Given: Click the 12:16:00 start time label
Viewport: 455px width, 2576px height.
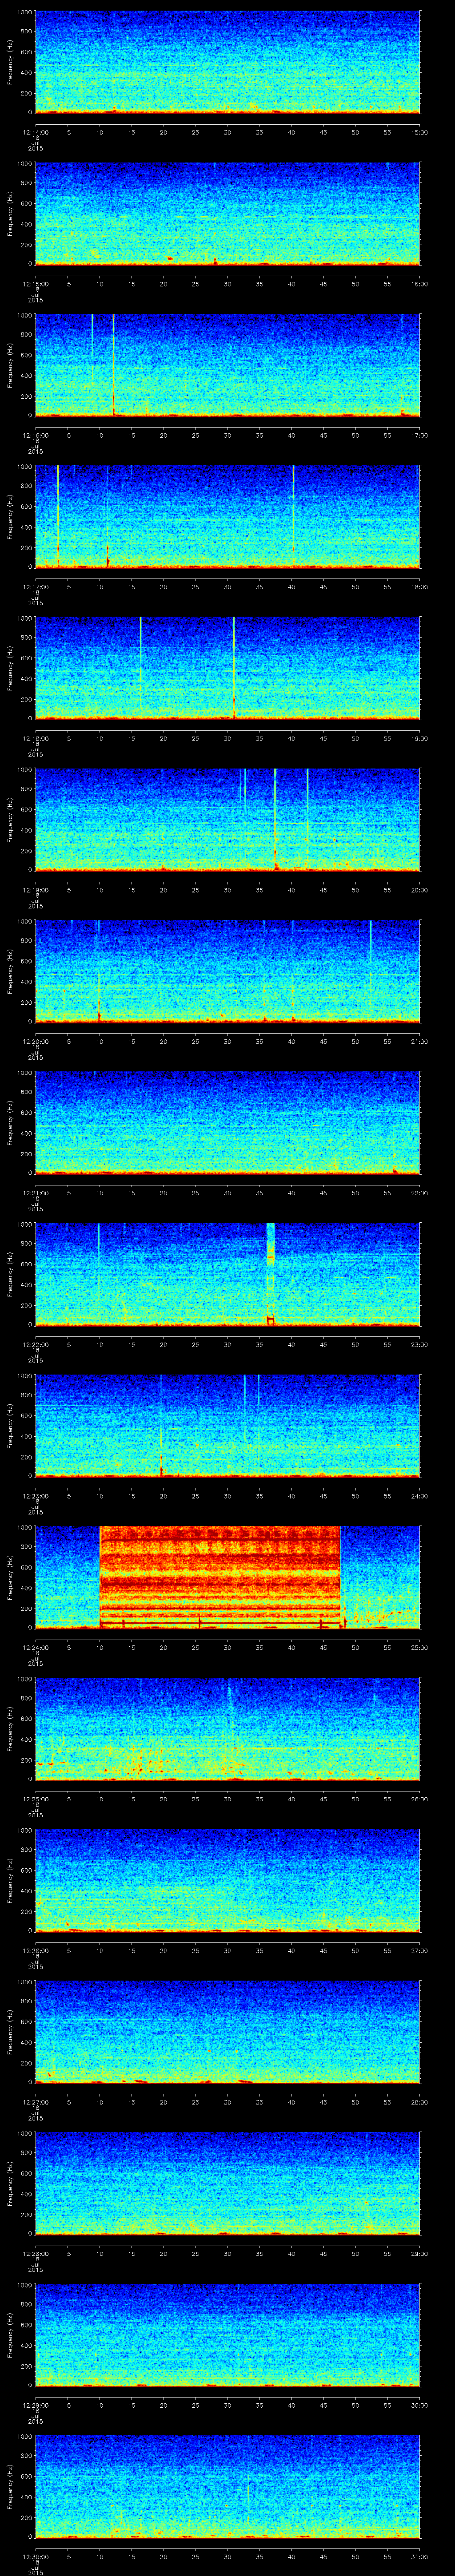Looking at the screenshot, I should click(35, 435).
